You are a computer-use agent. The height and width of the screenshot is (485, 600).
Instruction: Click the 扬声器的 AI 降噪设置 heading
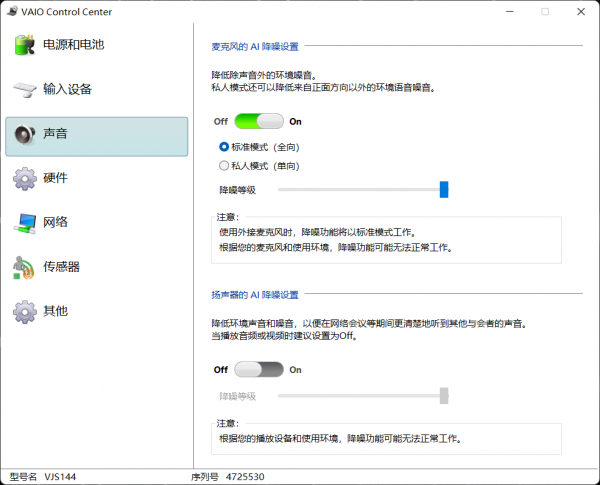pos(255,295)
